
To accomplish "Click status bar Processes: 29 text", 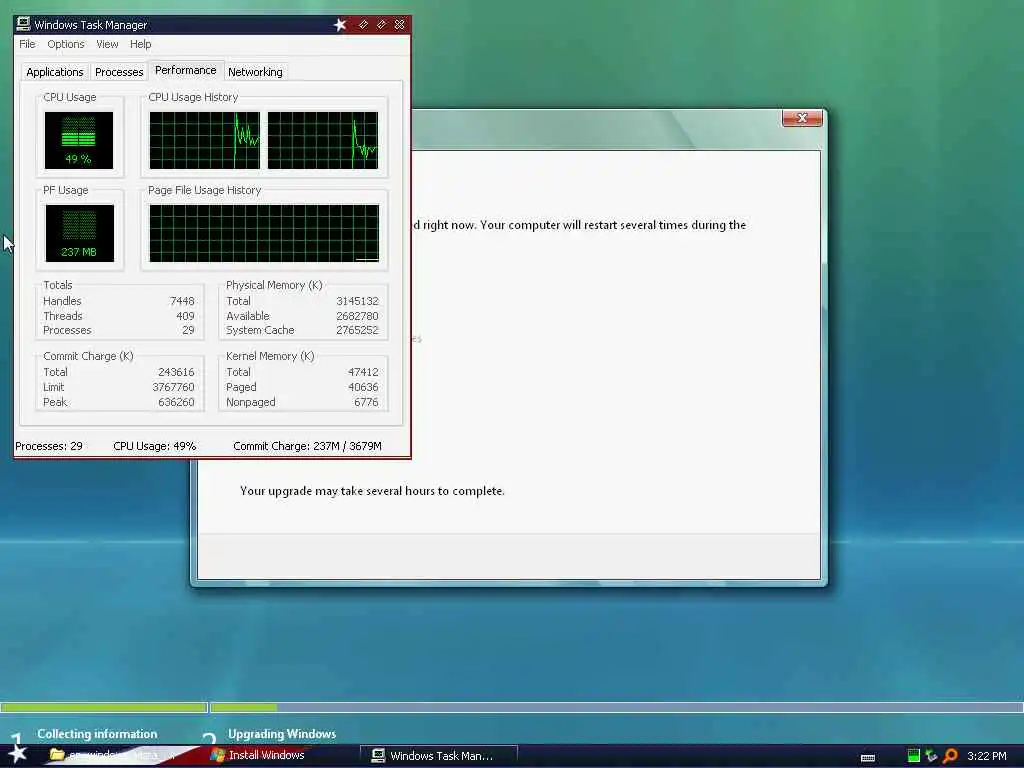I will pyautogui.click(x=49, y=446).
